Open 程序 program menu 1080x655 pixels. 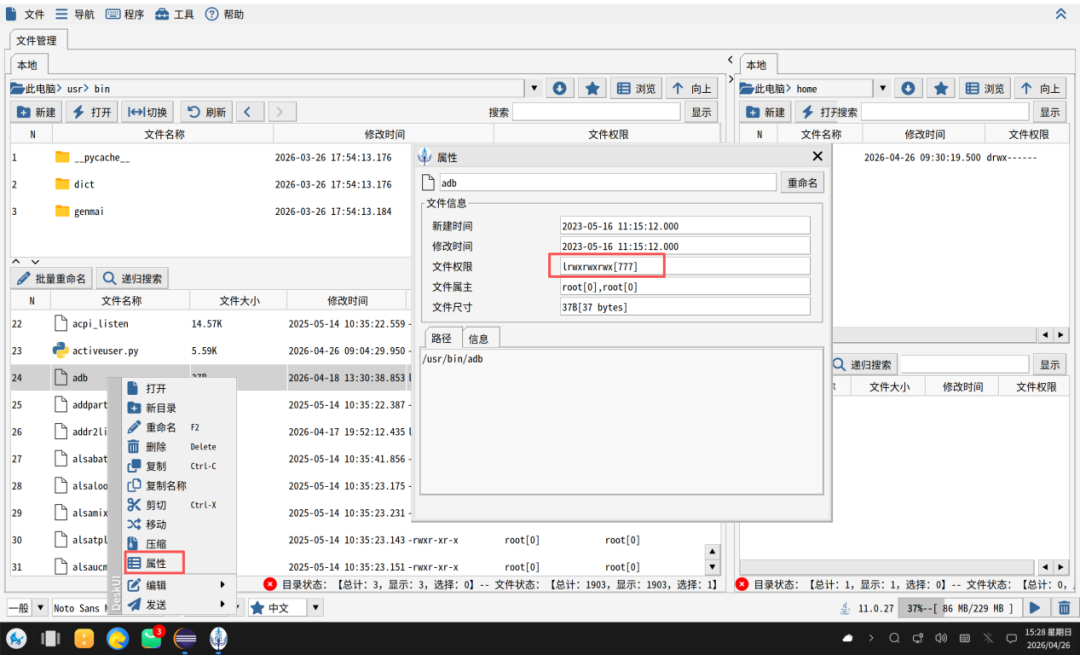coord(125,14)
